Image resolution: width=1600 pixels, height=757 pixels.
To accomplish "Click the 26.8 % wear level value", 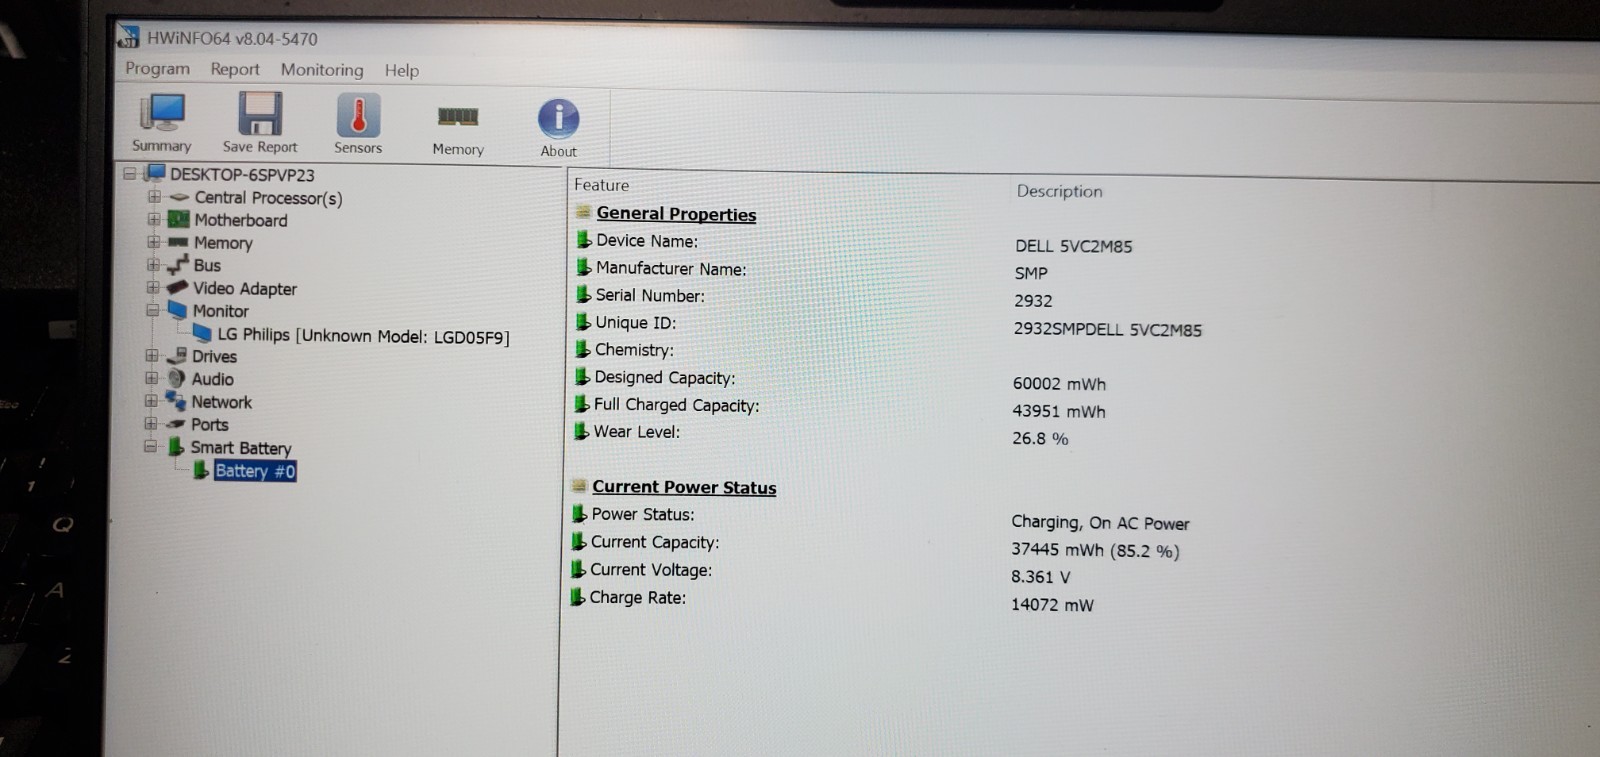I will pos(1040,438).
